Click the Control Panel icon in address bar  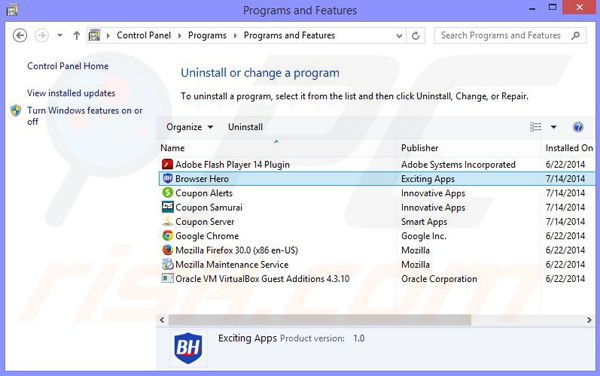point(94,36)
